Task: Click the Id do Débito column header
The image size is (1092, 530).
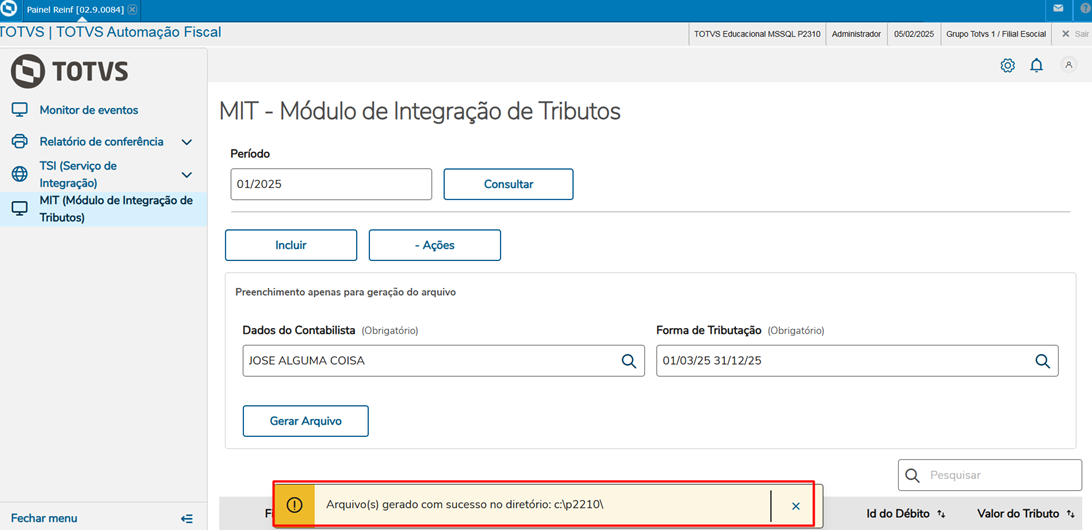Action: [x=898, y=514]
